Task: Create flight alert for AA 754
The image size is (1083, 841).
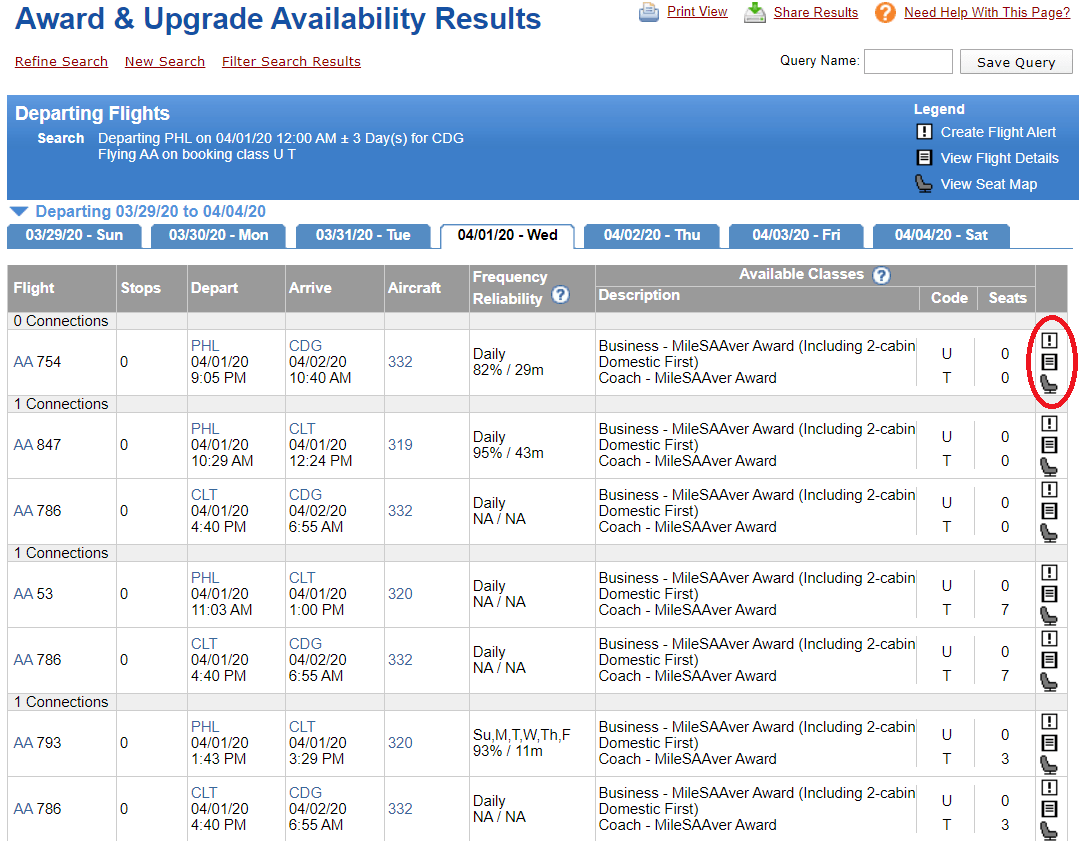Action: [1049, 340]
